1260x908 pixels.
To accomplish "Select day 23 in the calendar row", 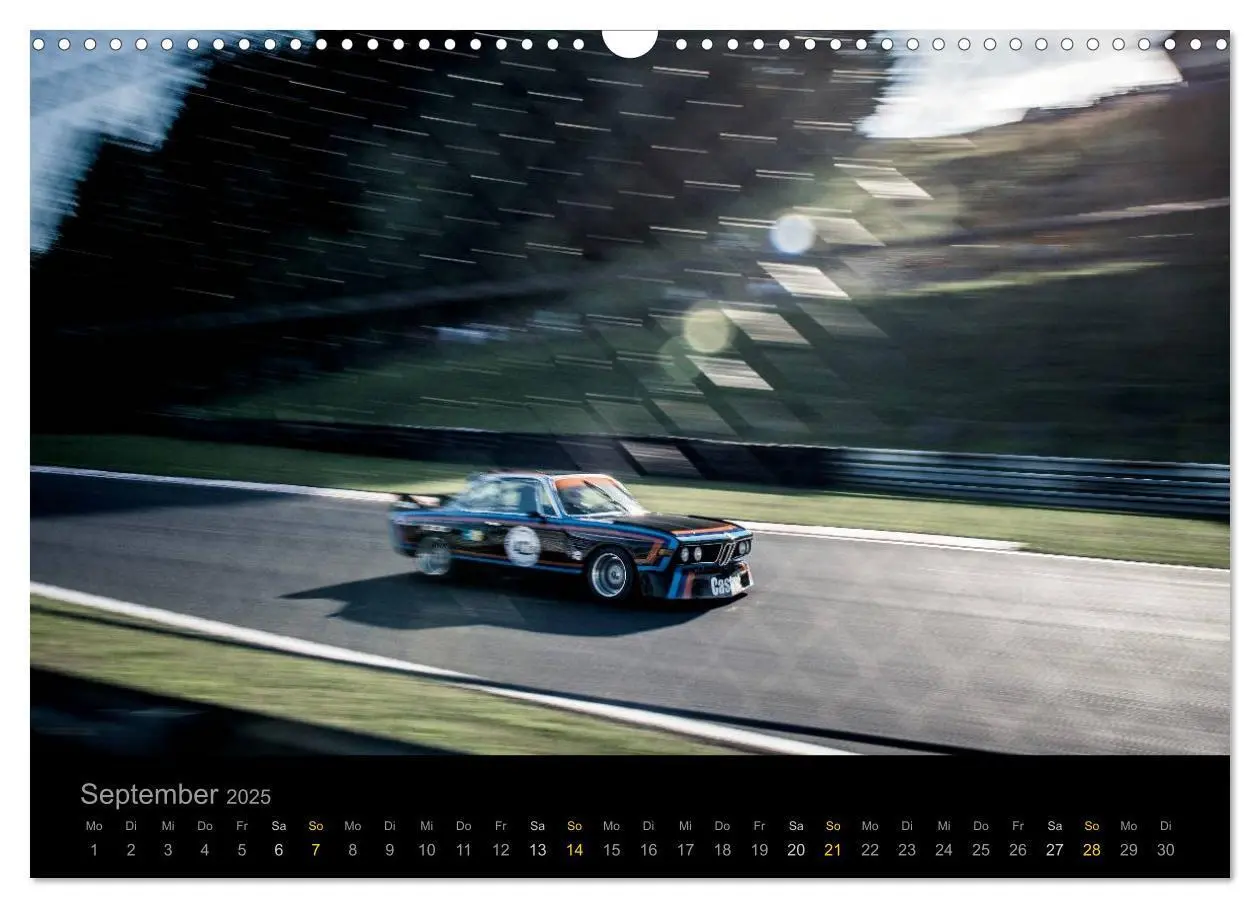I will (907, 850).
